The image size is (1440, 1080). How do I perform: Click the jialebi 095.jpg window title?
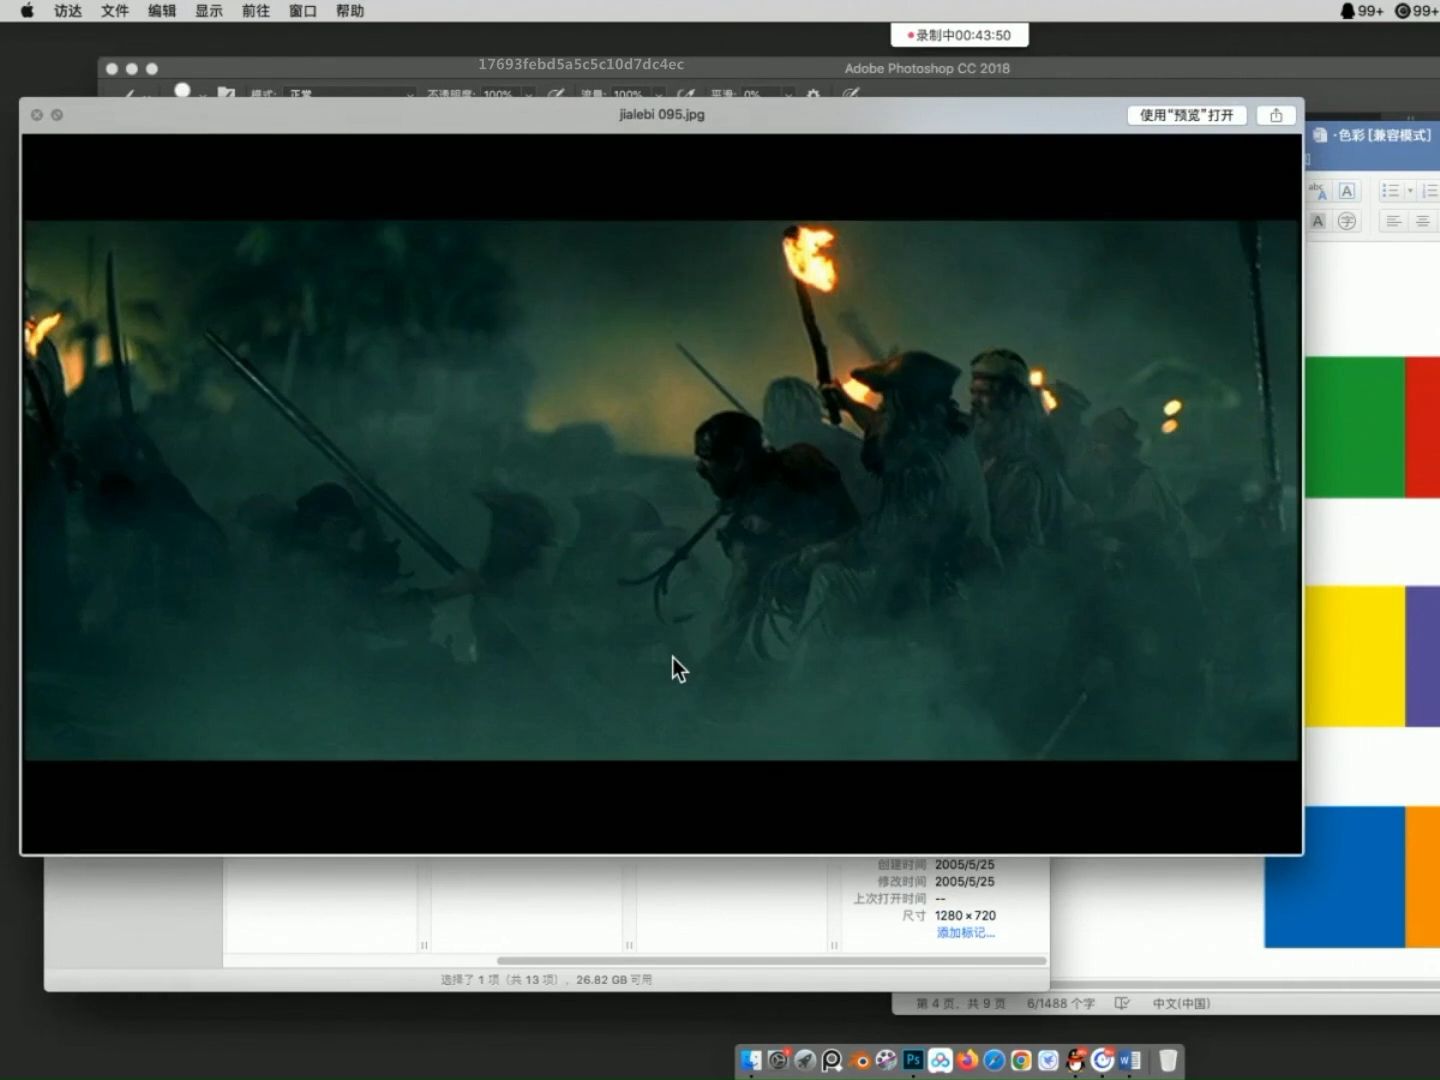click(x=662, y=114)
